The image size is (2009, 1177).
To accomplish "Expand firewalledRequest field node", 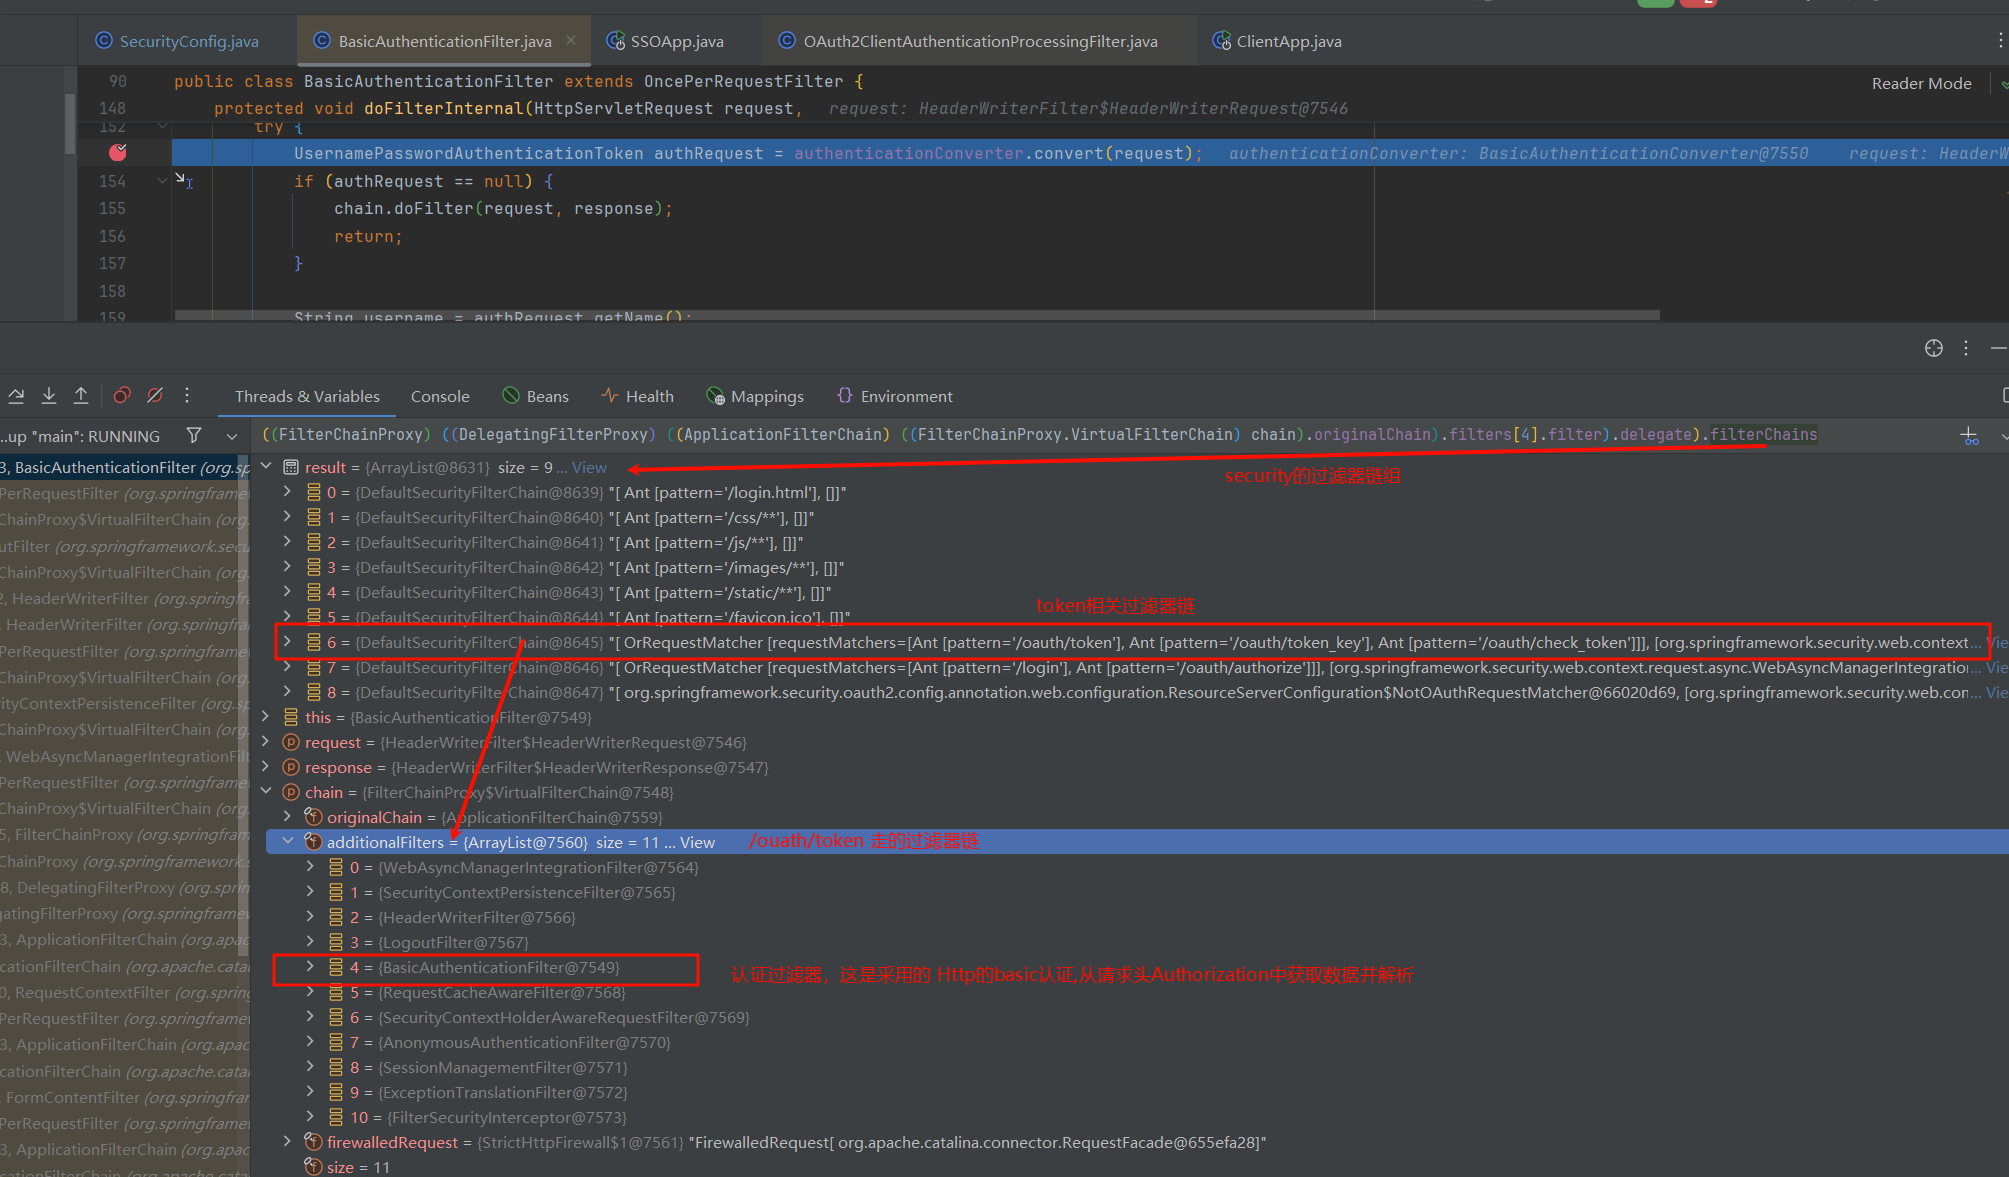I will pyautogui.click(x=288, y=1142).
